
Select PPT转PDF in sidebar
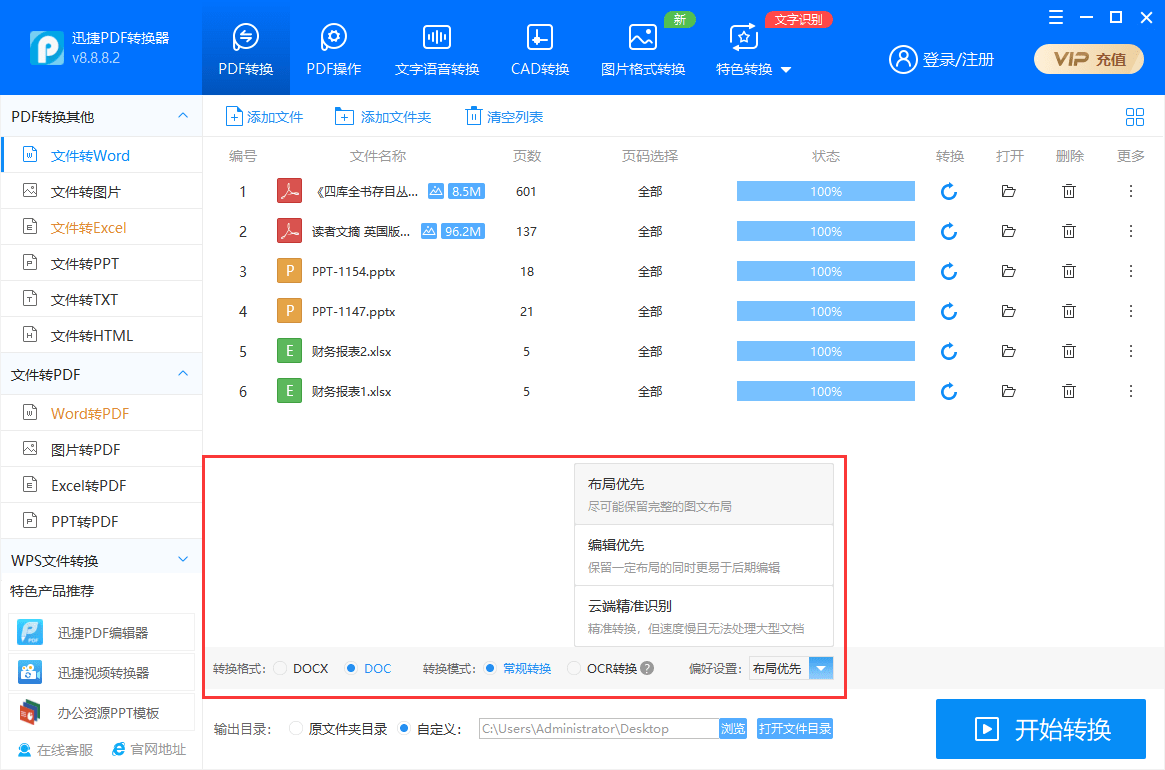click(102, 522)
